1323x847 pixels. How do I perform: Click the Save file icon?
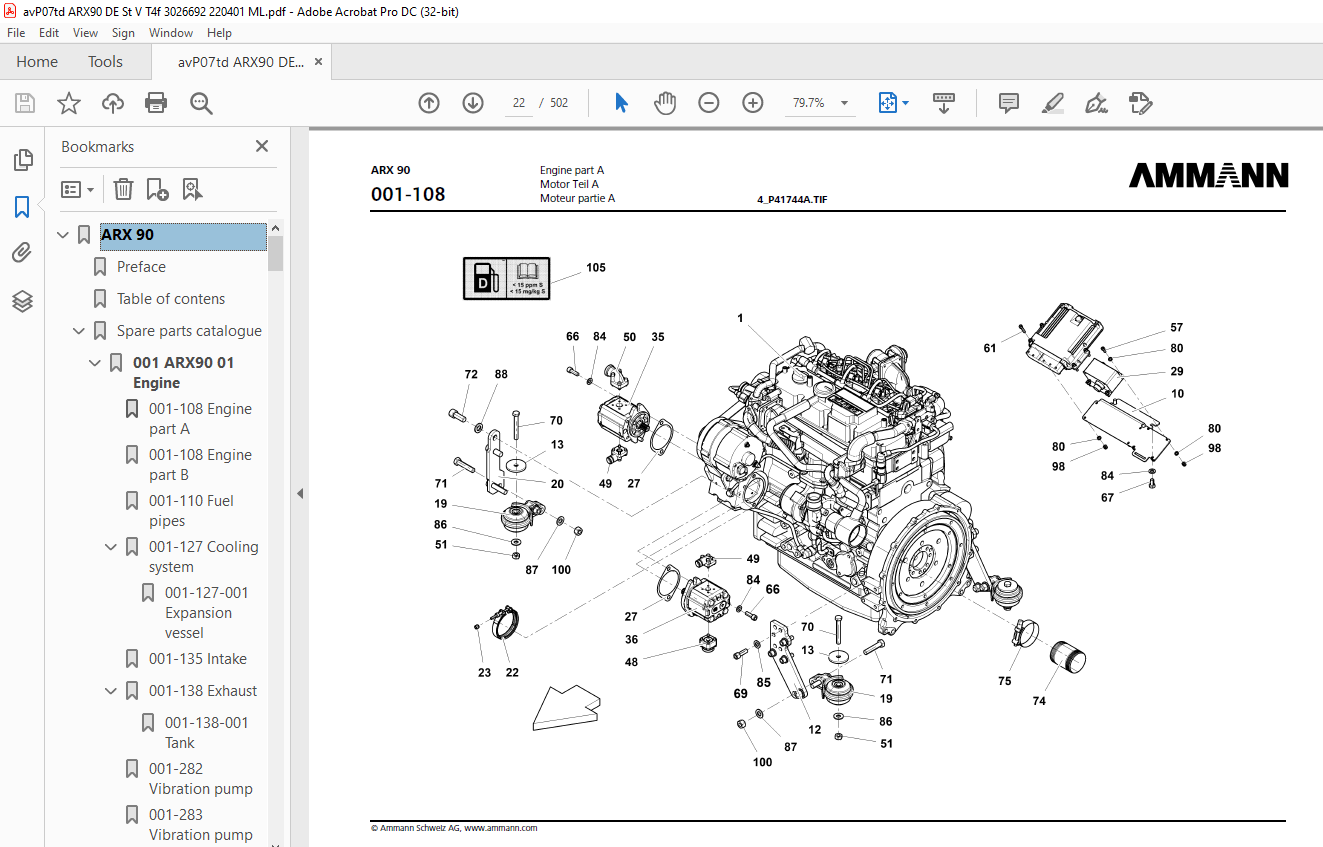[x=25, y=103]
